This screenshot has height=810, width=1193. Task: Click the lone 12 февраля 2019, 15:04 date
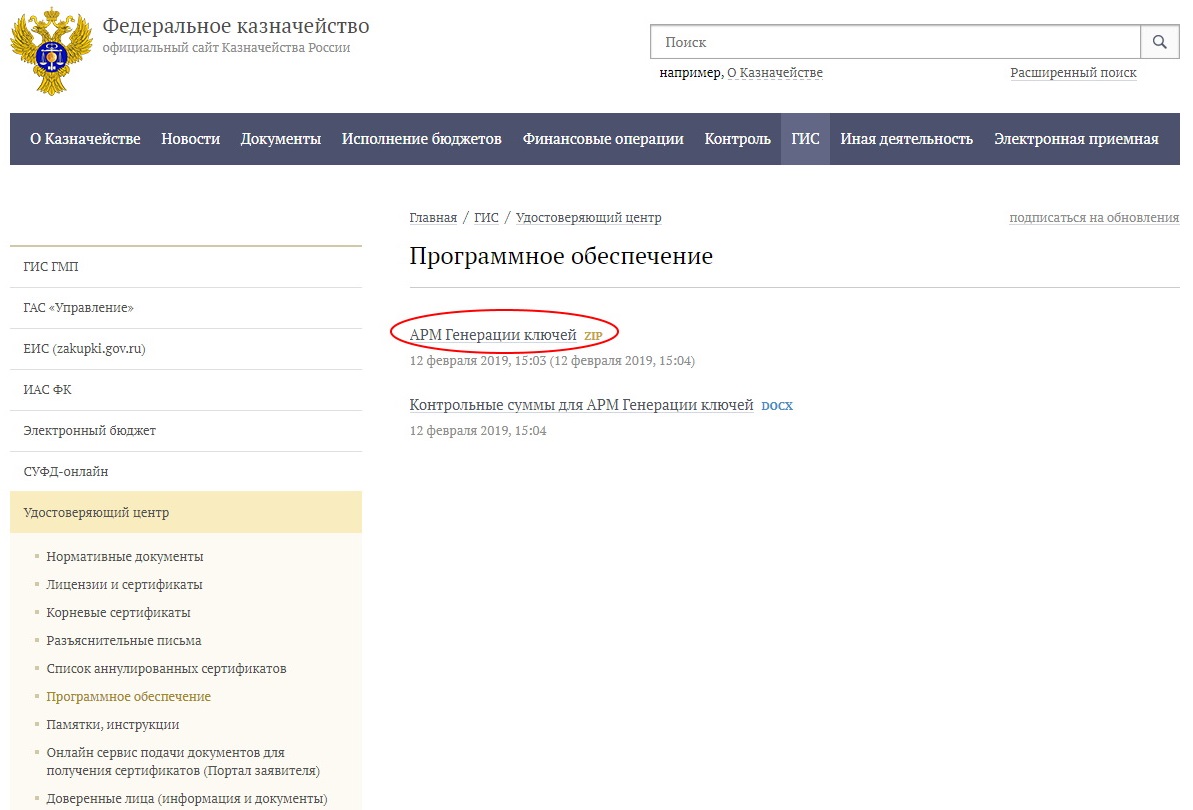[x=478, y=430]
